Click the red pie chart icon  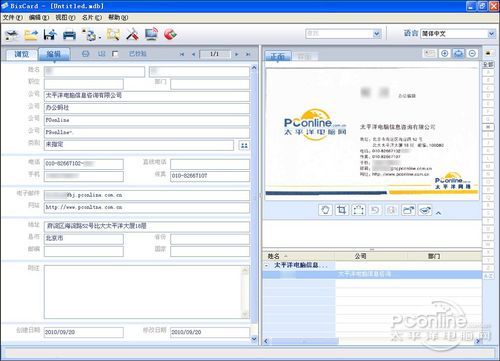(x=170, y=34)
